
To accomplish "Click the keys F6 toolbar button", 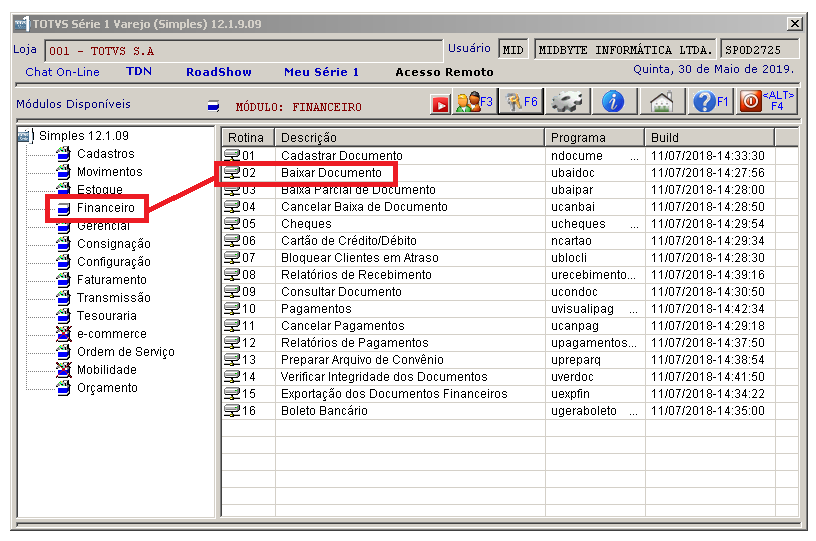I will coord(521,101).
